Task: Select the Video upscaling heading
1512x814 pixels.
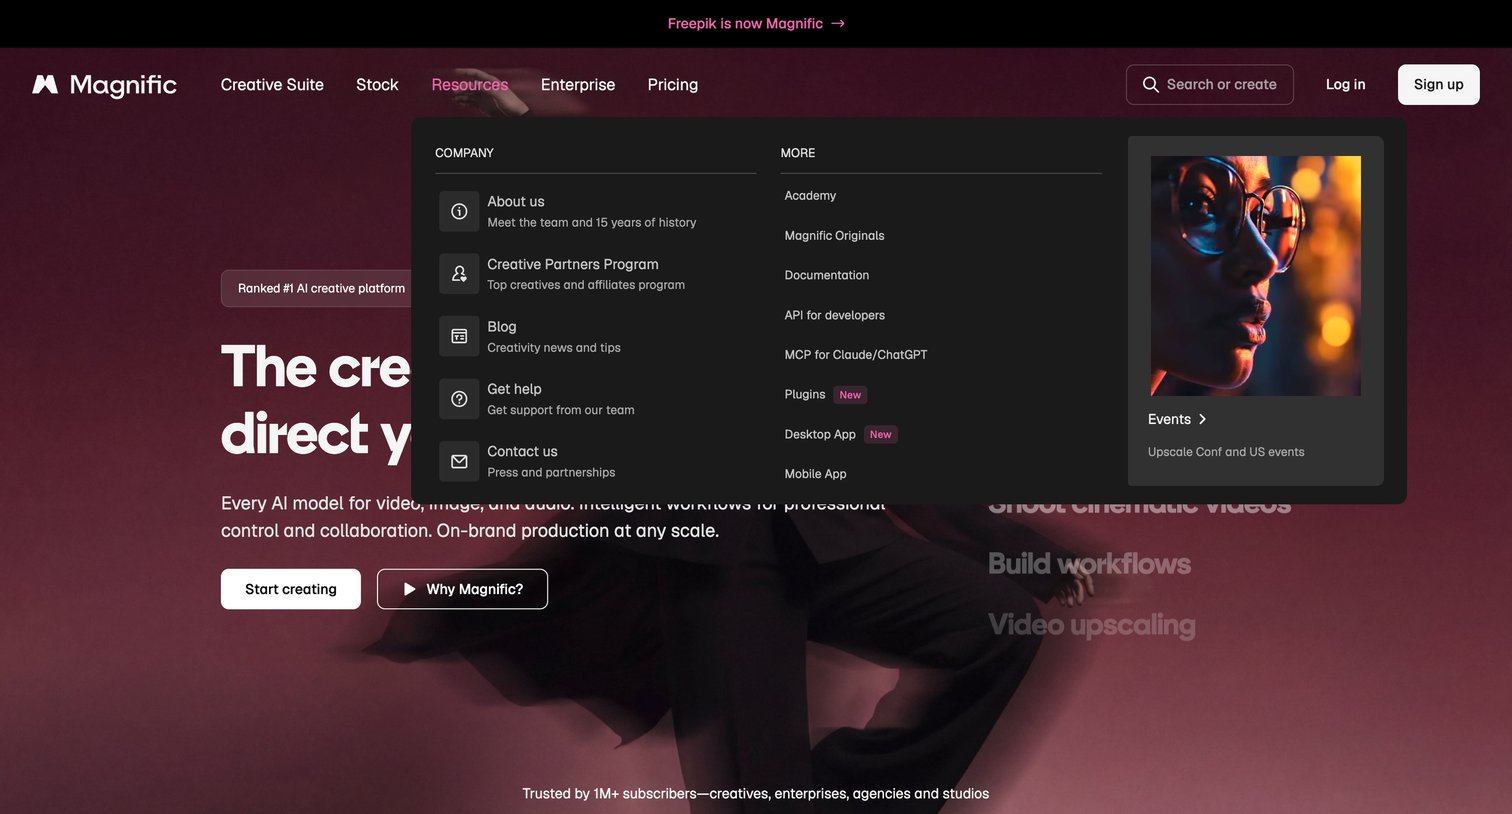Action: [x=1091, y=625]
